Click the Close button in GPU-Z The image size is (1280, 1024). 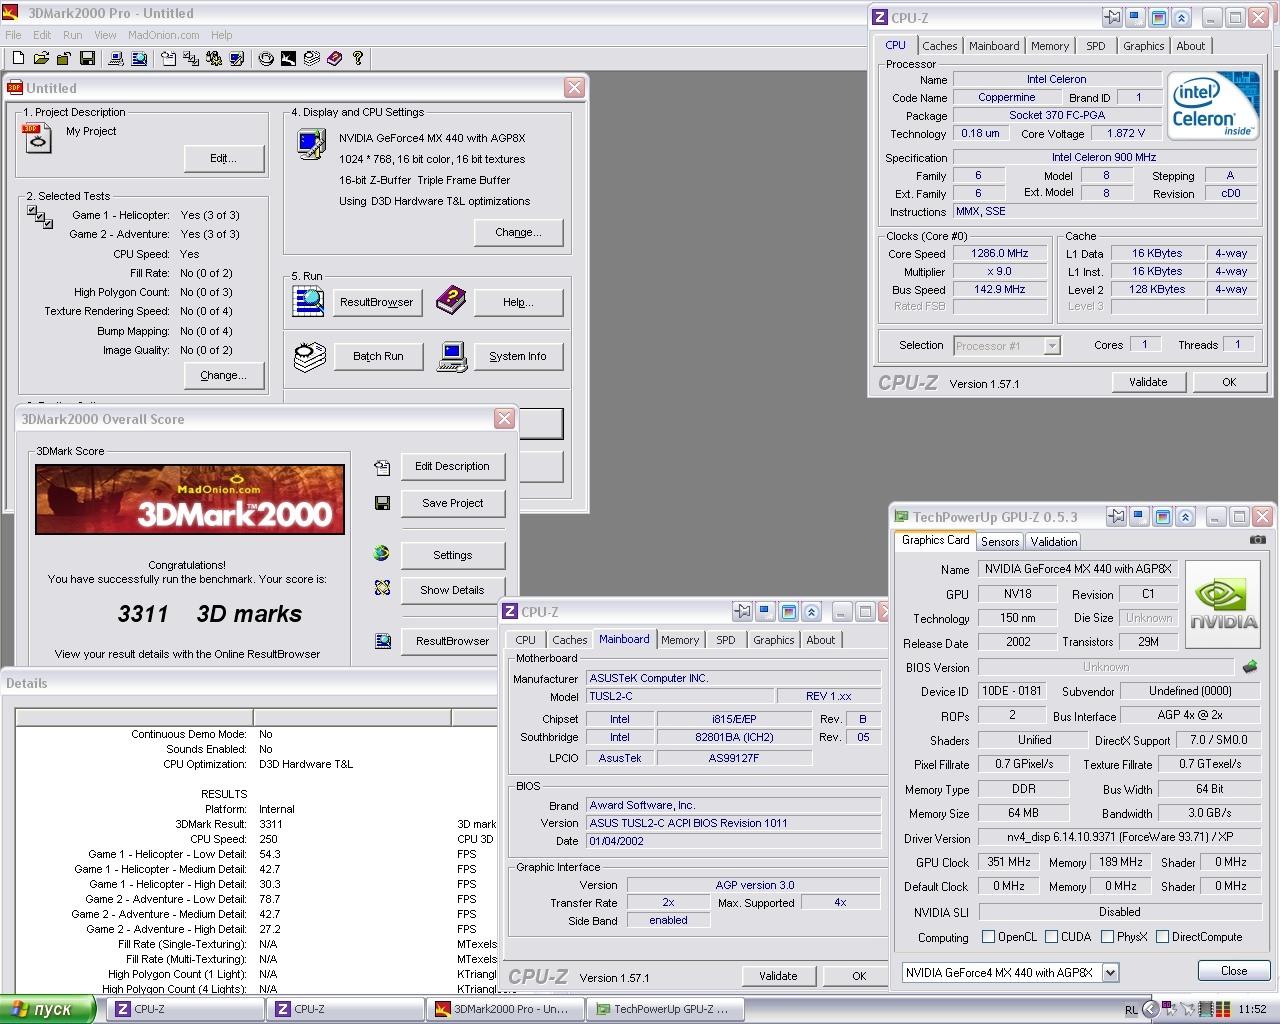[1234, 971]
